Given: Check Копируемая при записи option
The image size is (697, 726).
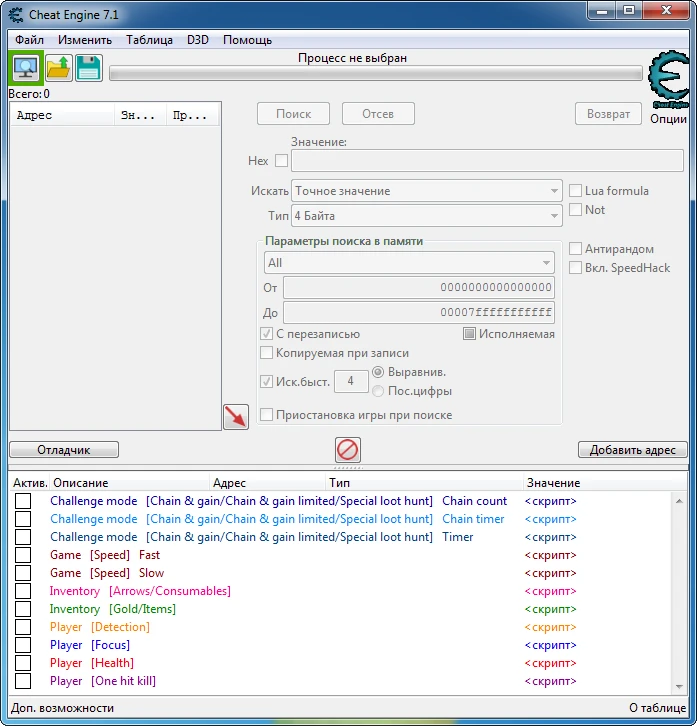Looking at the screenshot, I should tap(266, 352).
